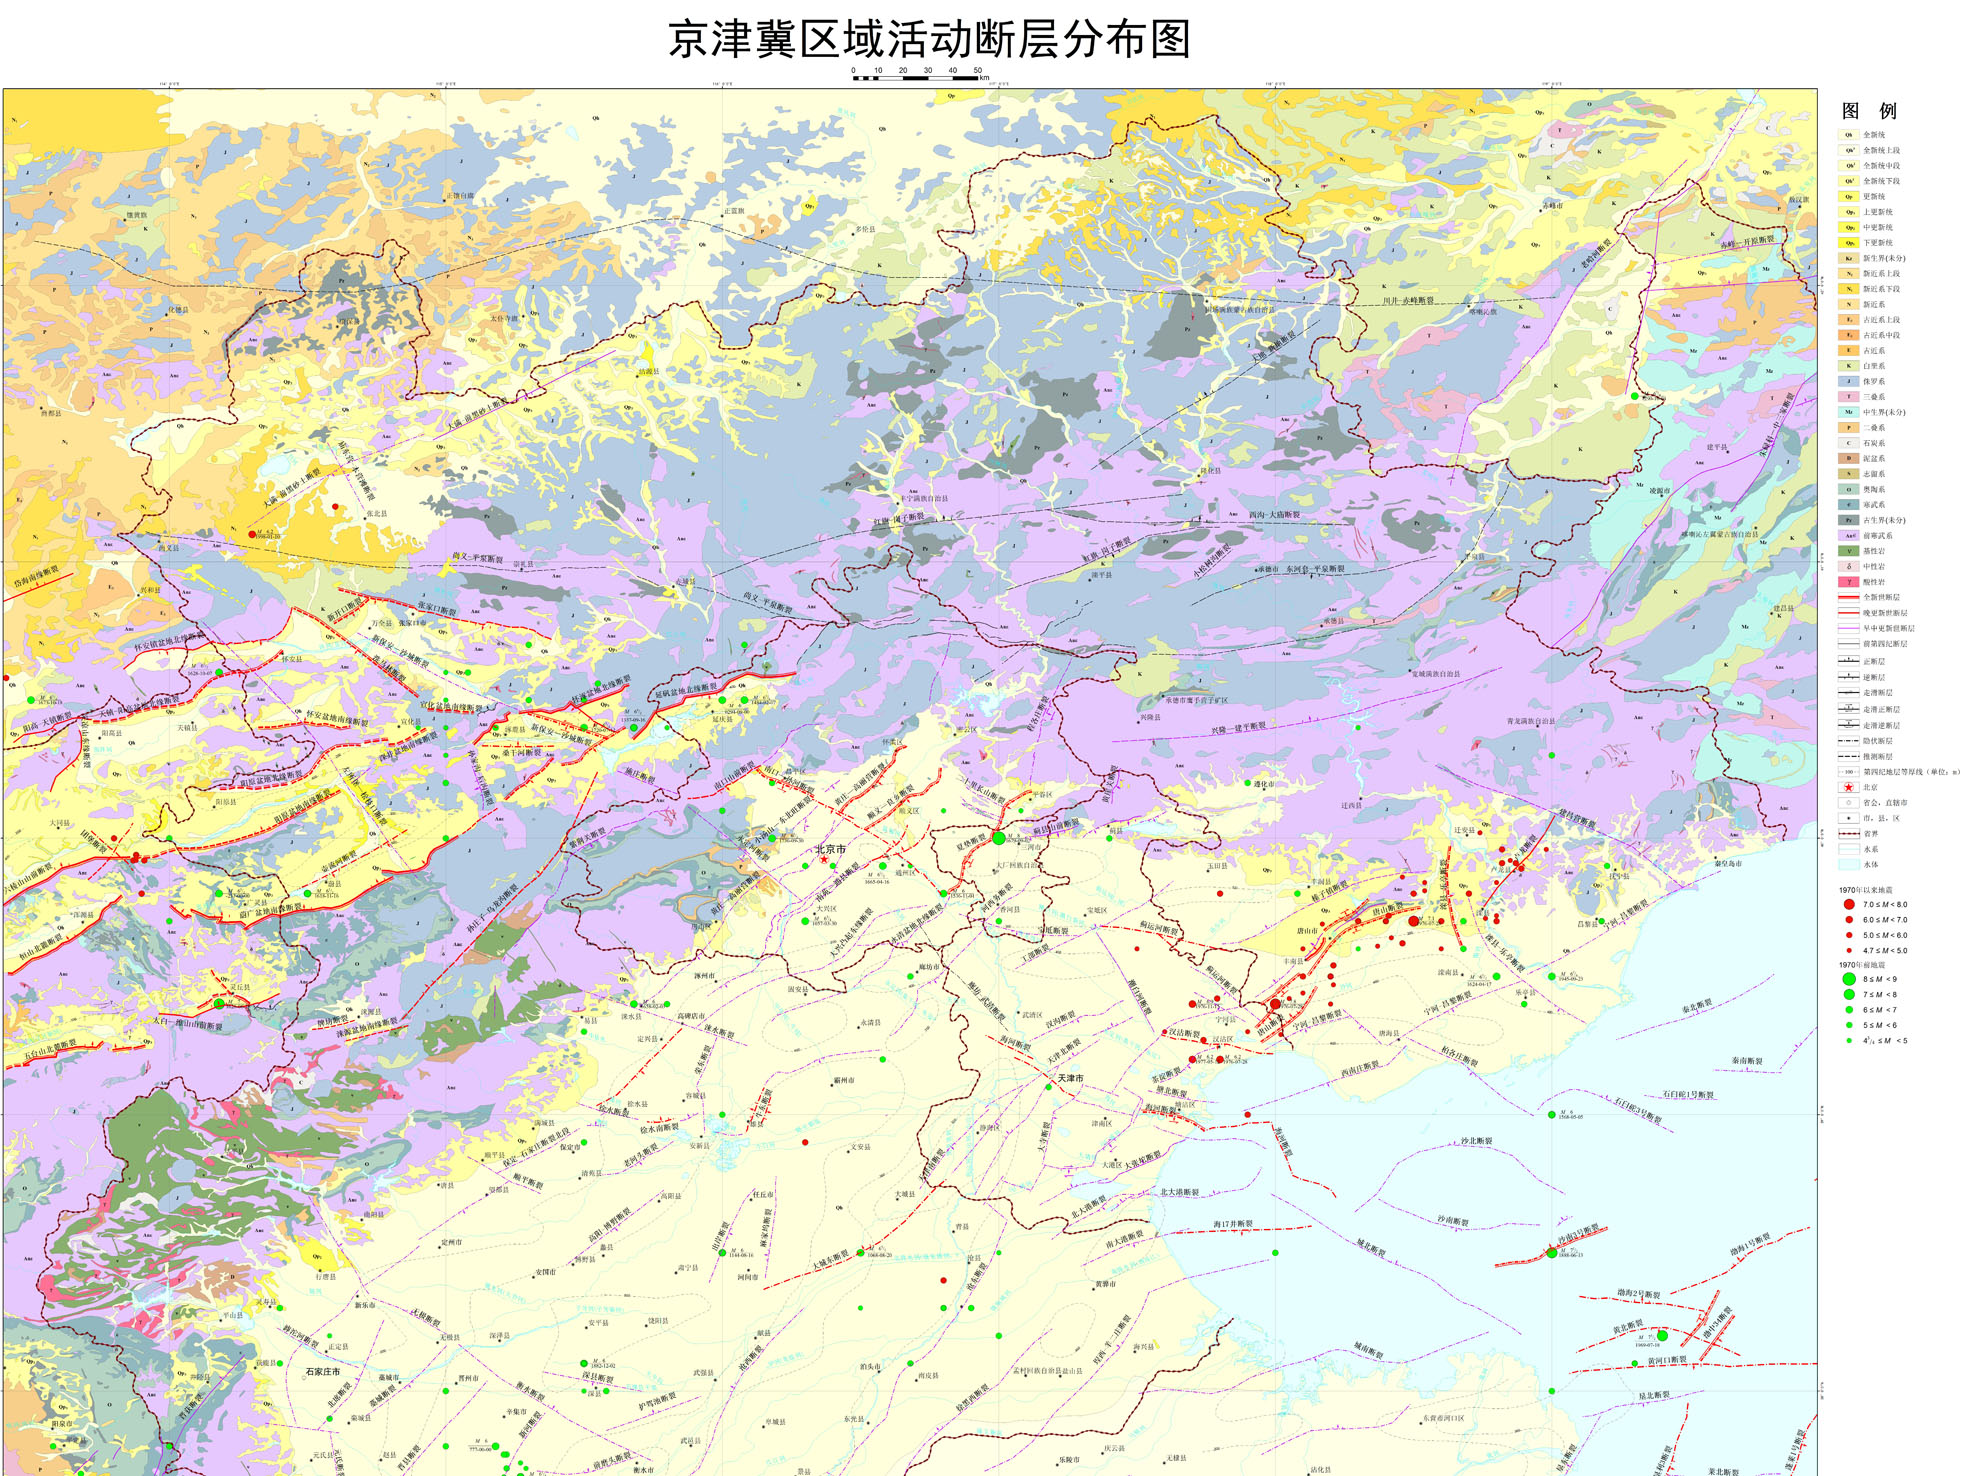Click the 北京 red star symbol in legend
Screen dimensions: 1969x1476
tap(1849, 788)
